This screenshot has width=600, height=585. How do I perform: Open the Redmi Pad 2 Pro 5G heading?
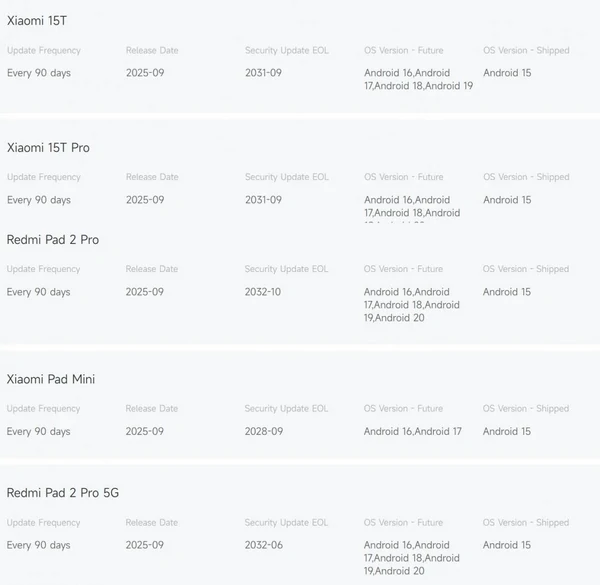click(63, 493)
